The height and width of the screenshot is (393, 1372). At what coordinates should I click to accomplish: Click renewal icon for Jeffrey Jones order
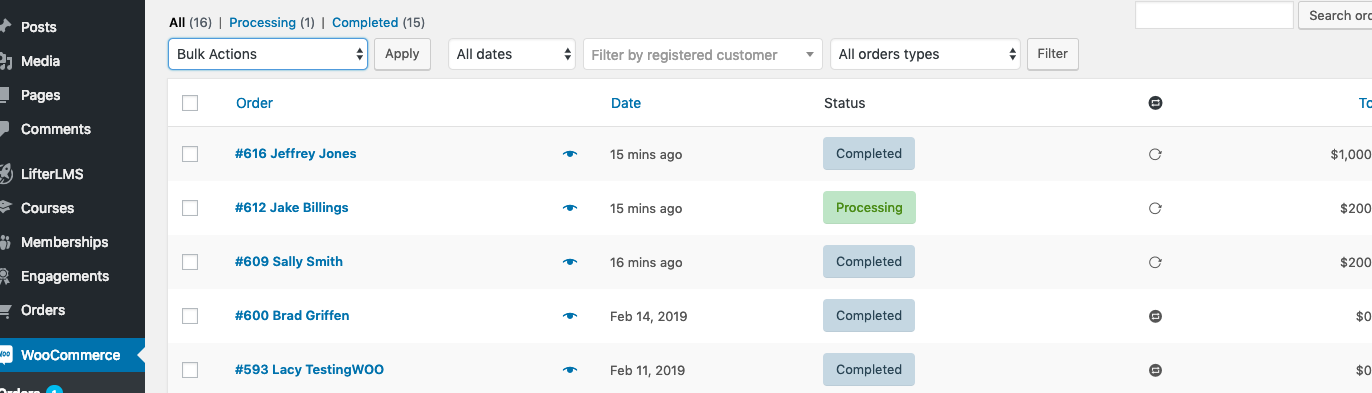pyautogui.click(x=1155, y=154)
